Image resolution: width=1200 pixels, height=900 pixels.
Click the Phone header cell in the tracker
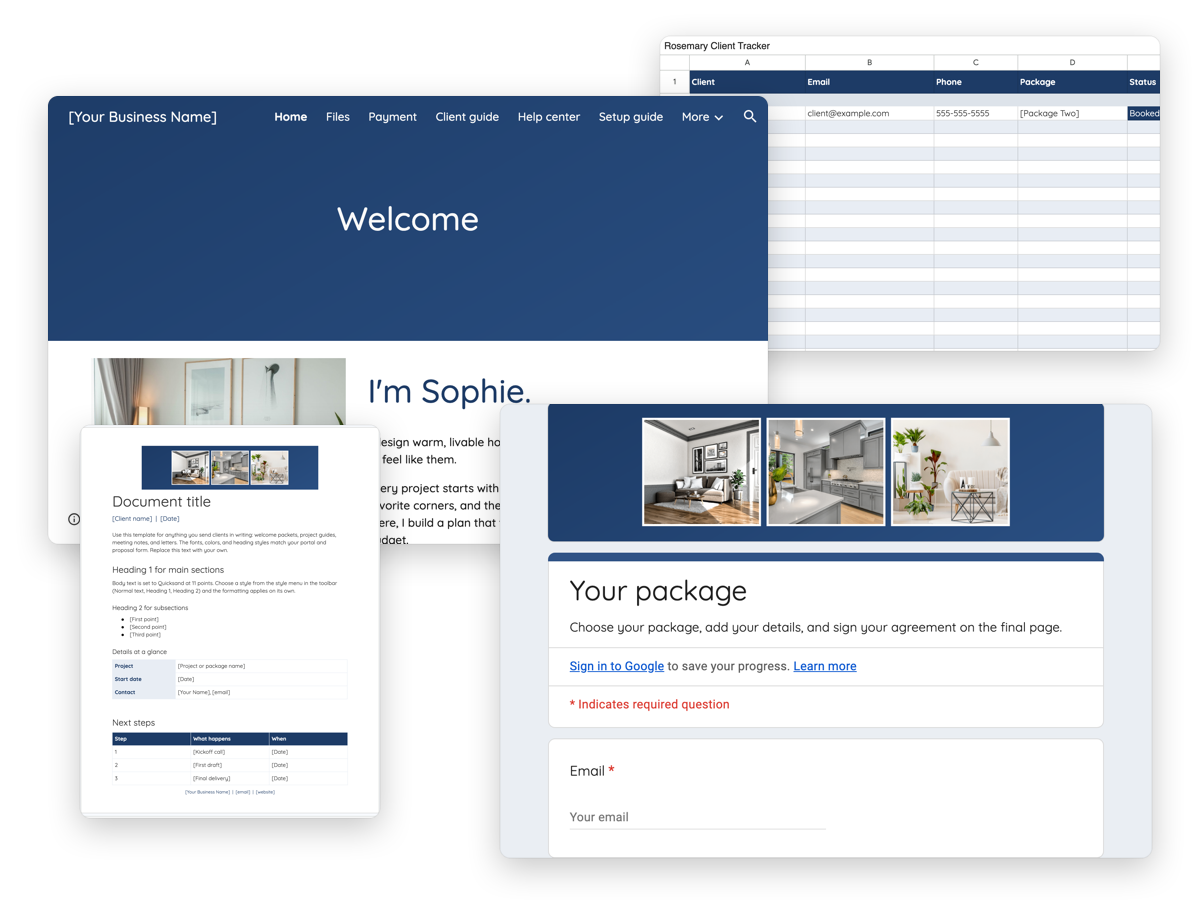pyautogui.click(x=976, y=82)
